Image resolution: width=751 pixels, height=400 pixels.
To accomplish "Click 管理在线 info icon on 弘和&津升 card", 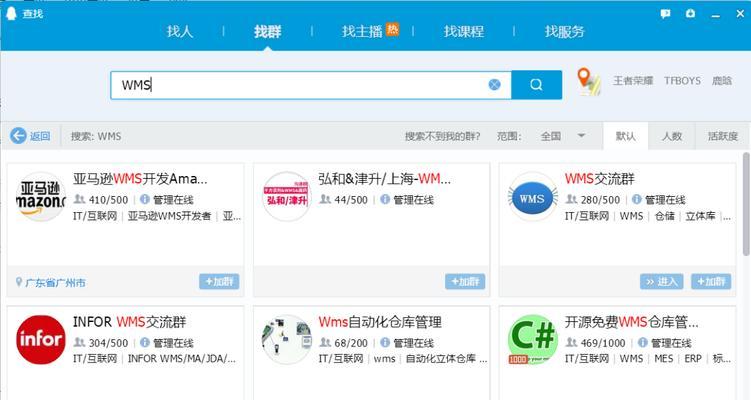I will 385,199.
